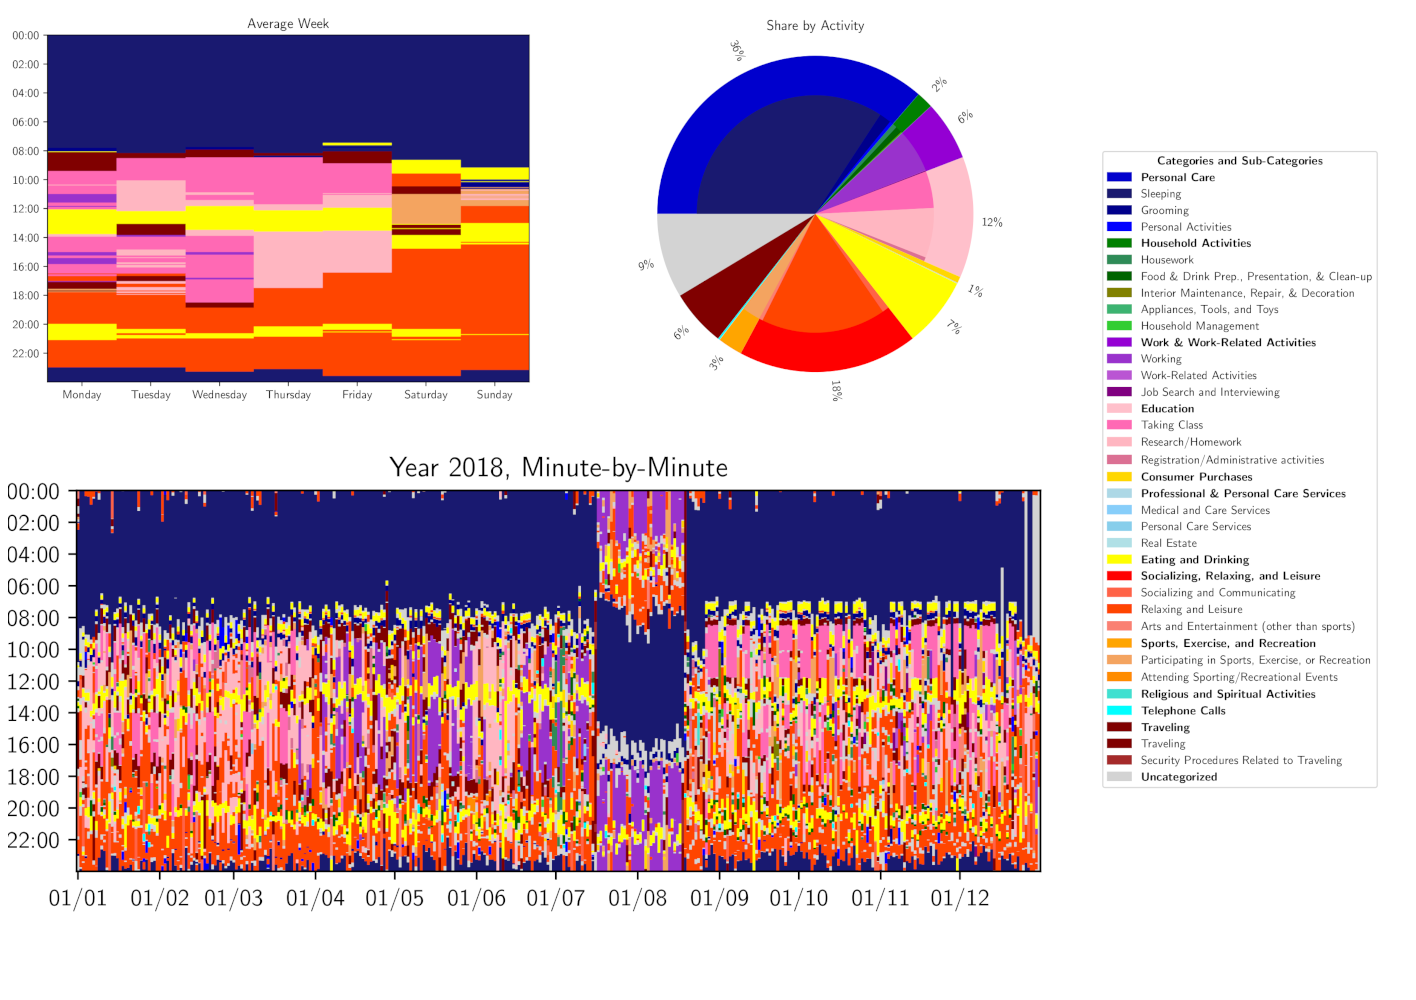Click the Uncategorized gray legend swatch

pos(1119,777)
